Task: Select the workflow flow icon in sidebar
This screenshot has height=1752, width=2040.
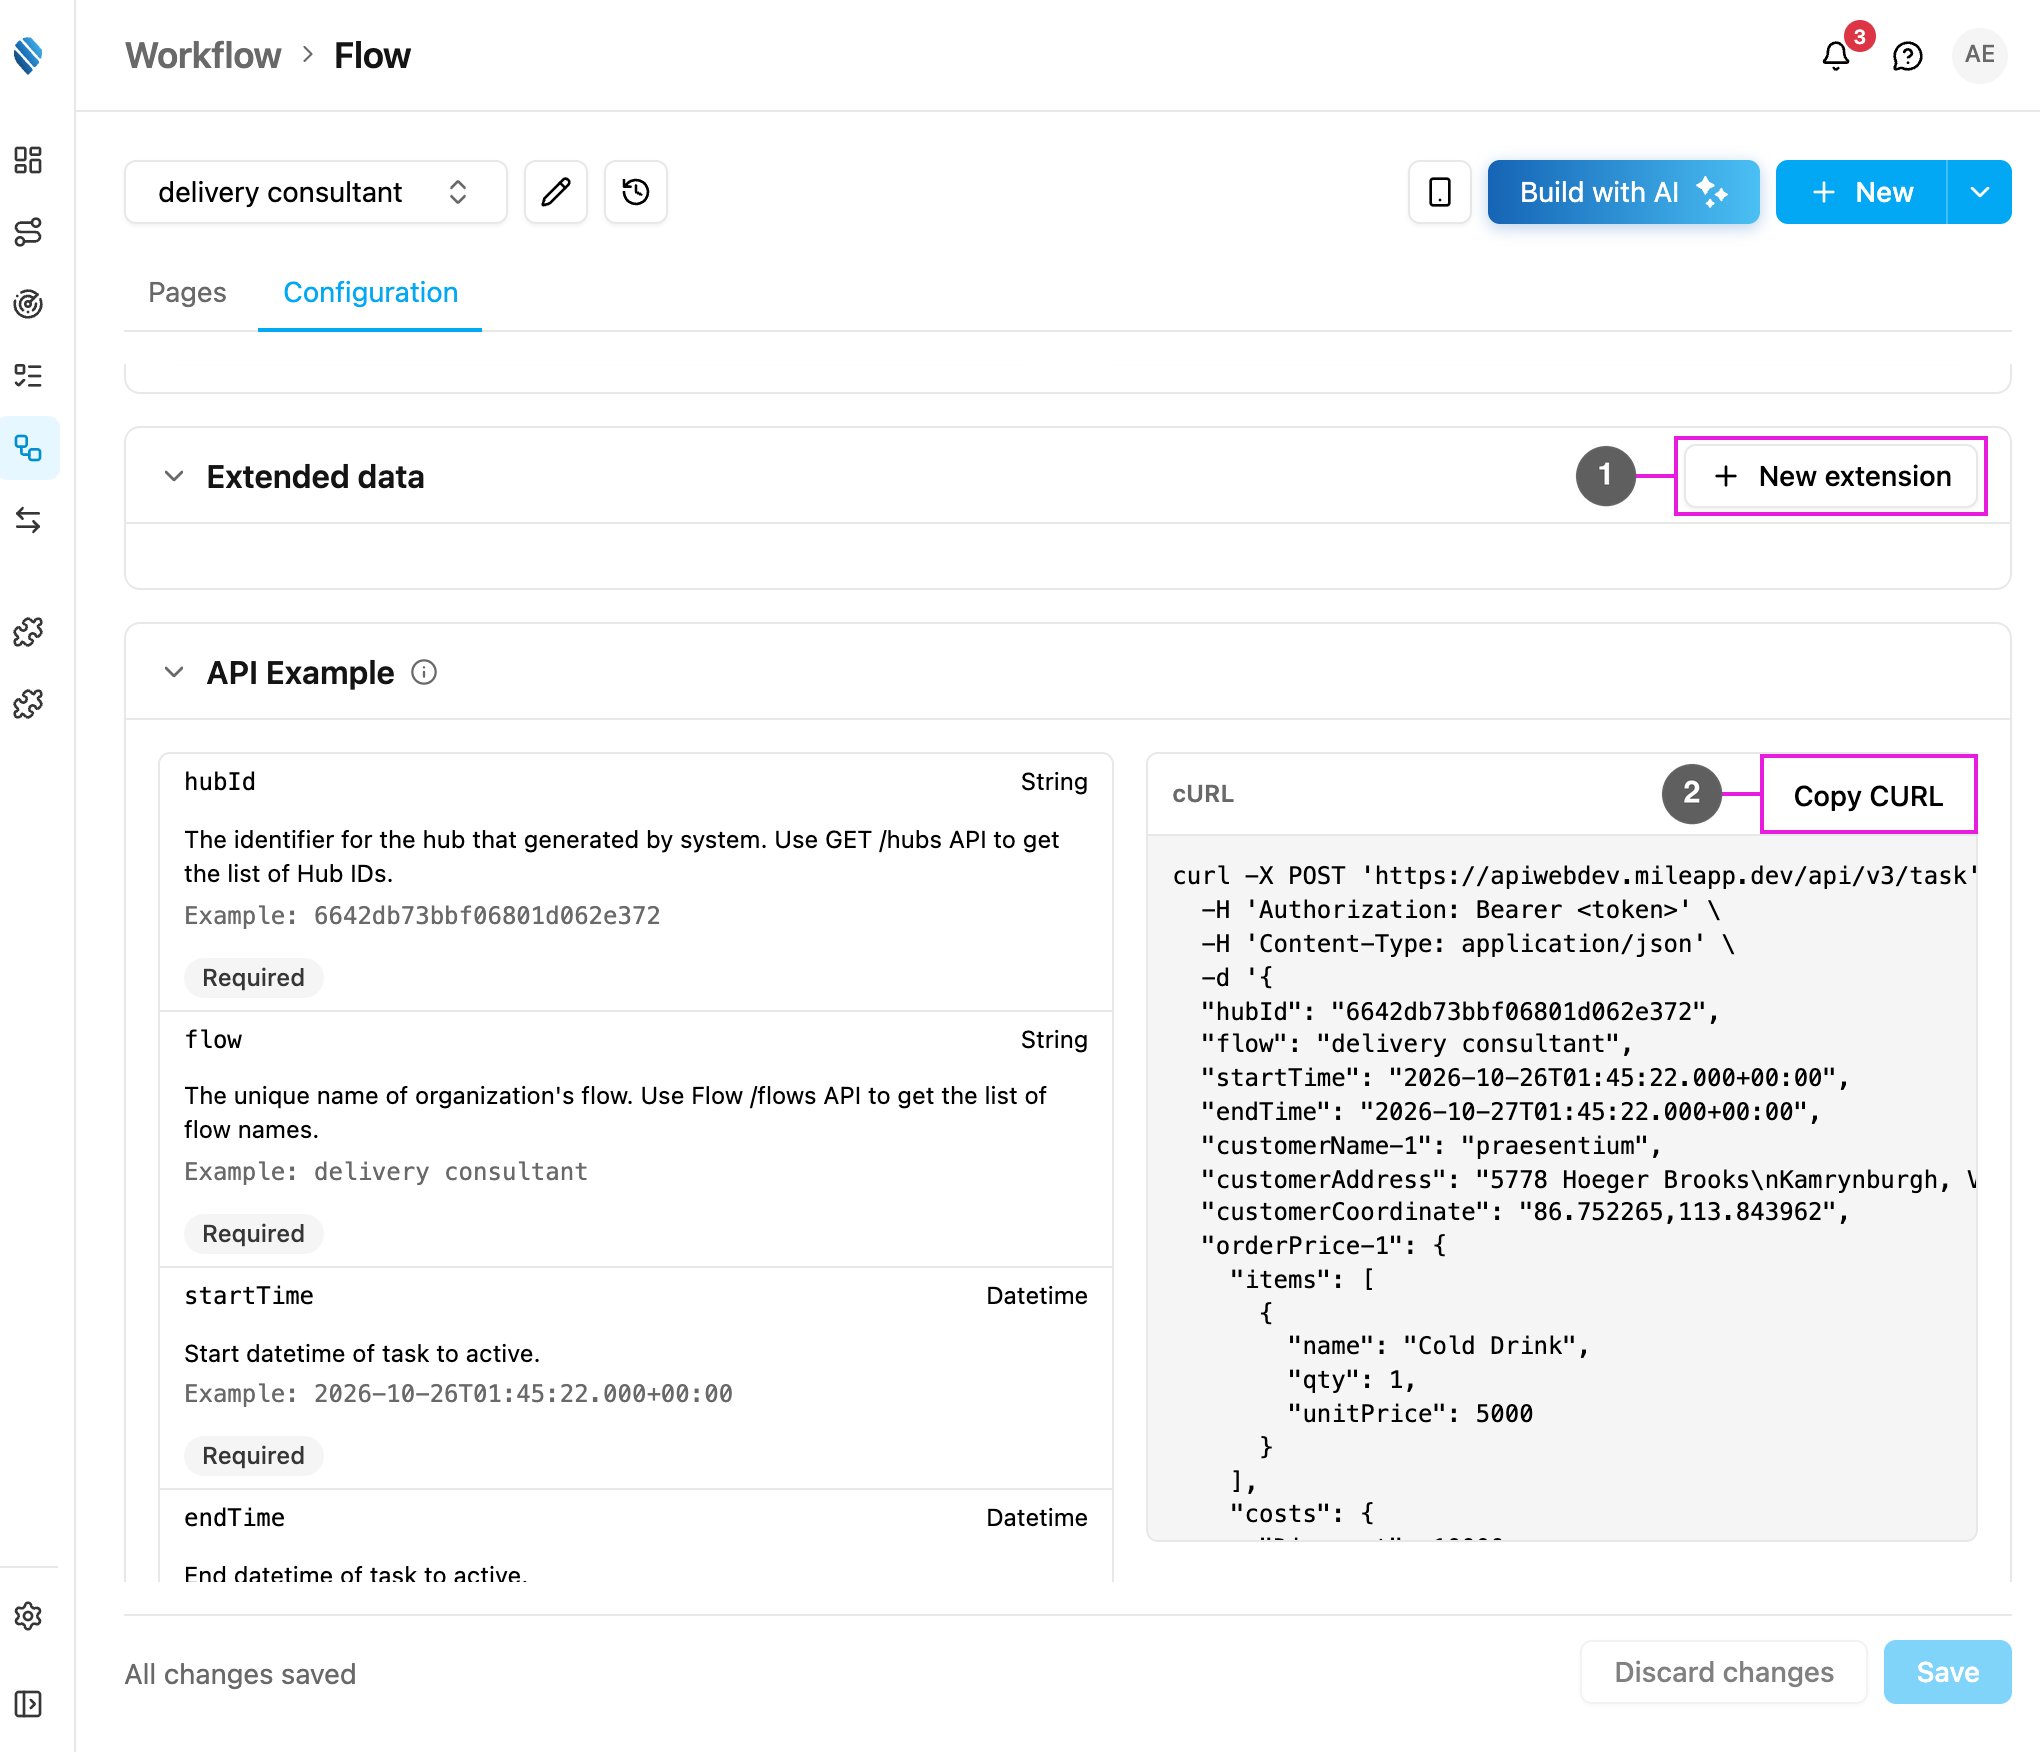Action: [28, 448]
